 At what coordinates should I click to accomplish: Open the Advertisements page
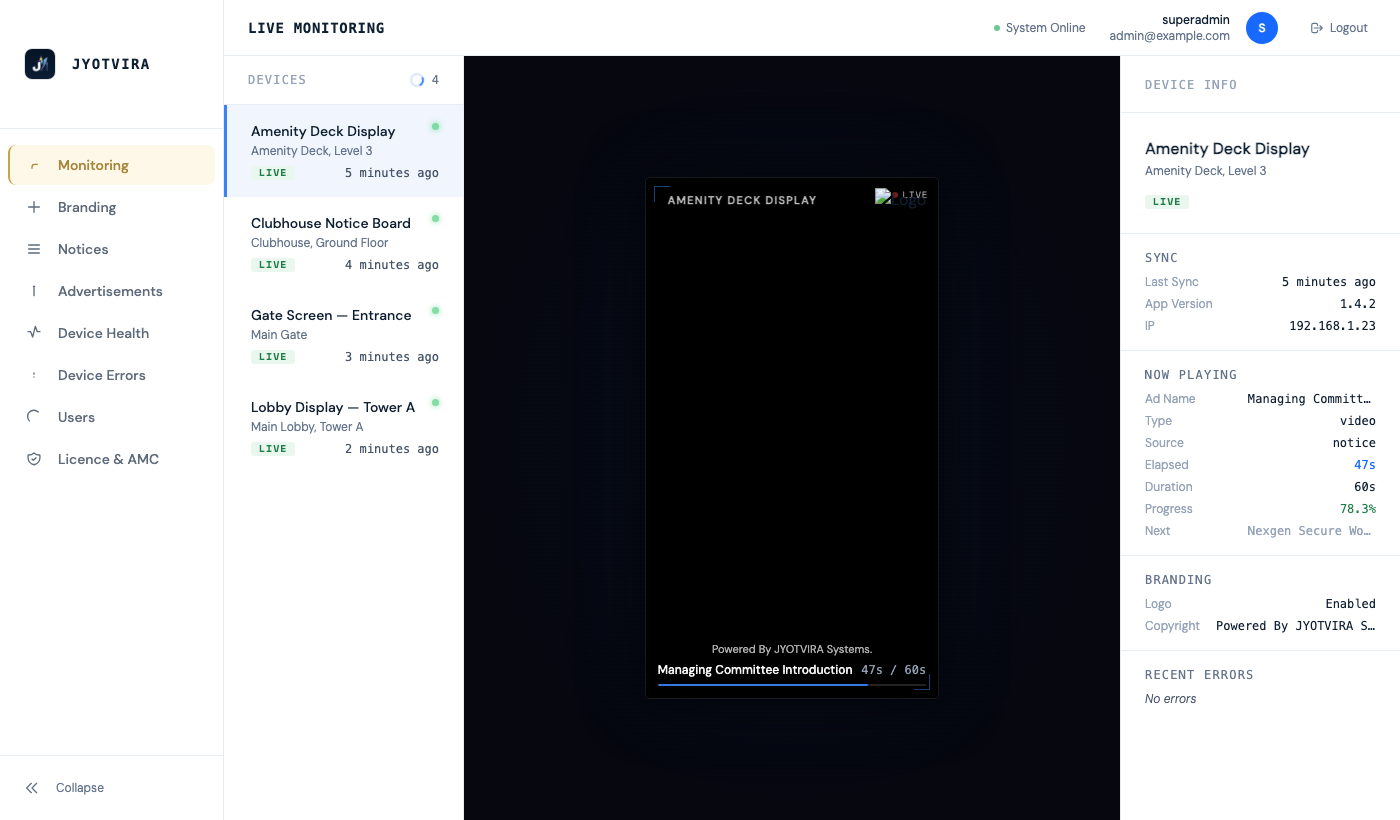[x=111, y=291]
